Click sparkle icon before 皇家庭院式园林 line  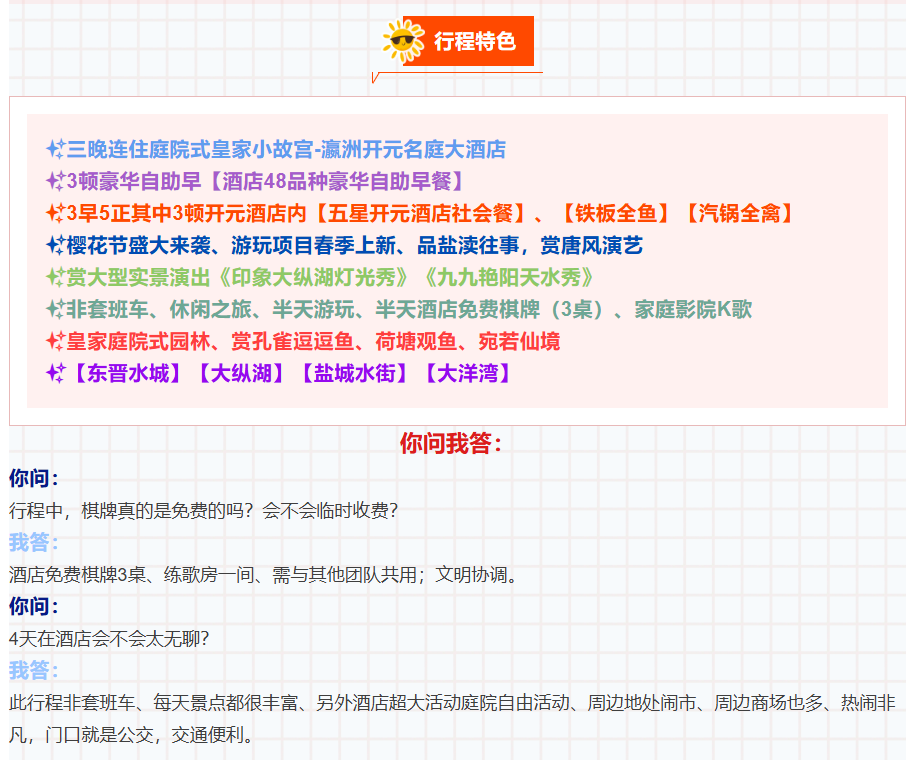tap(56, 341)
